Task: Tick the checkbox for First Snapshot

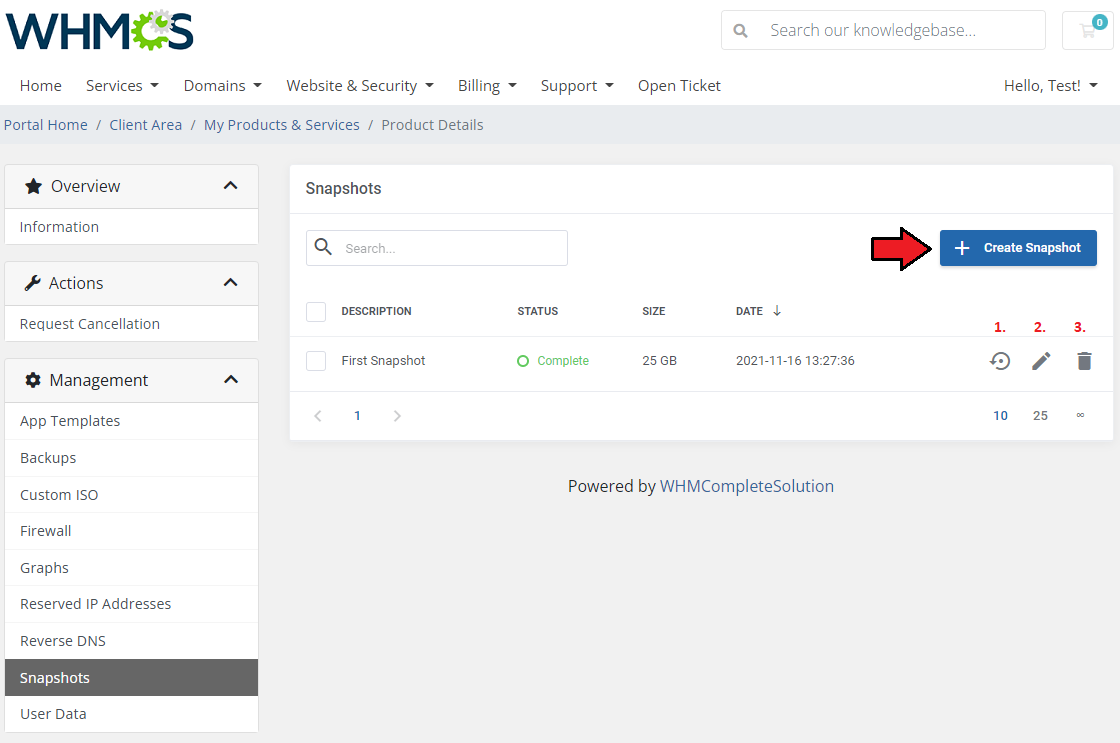Action: click(x=316, y=361)
